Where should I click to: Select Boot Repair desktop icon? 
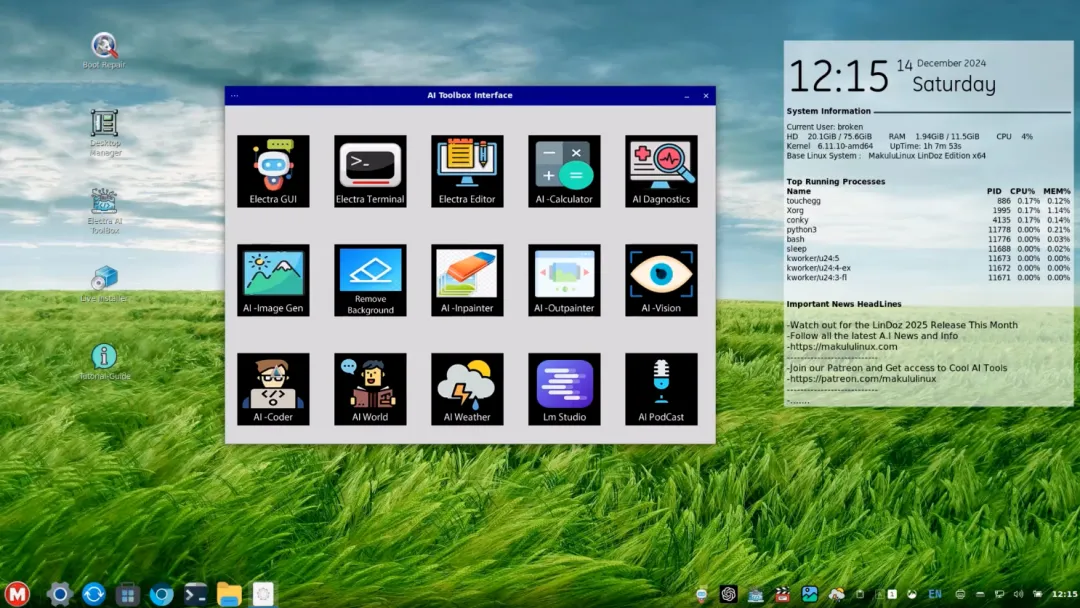click(x=104, y=50)
